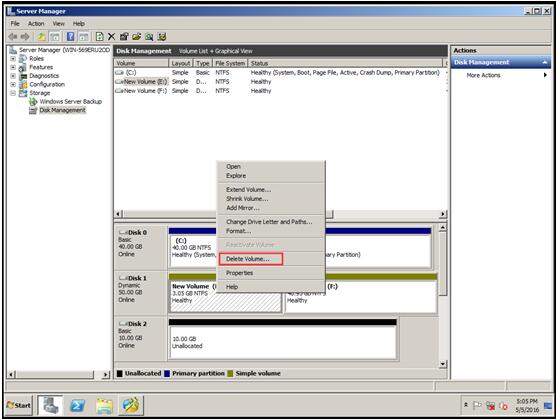556x420 pixels.
Task: Click the Features icon in tree
Action: [23, 67]
